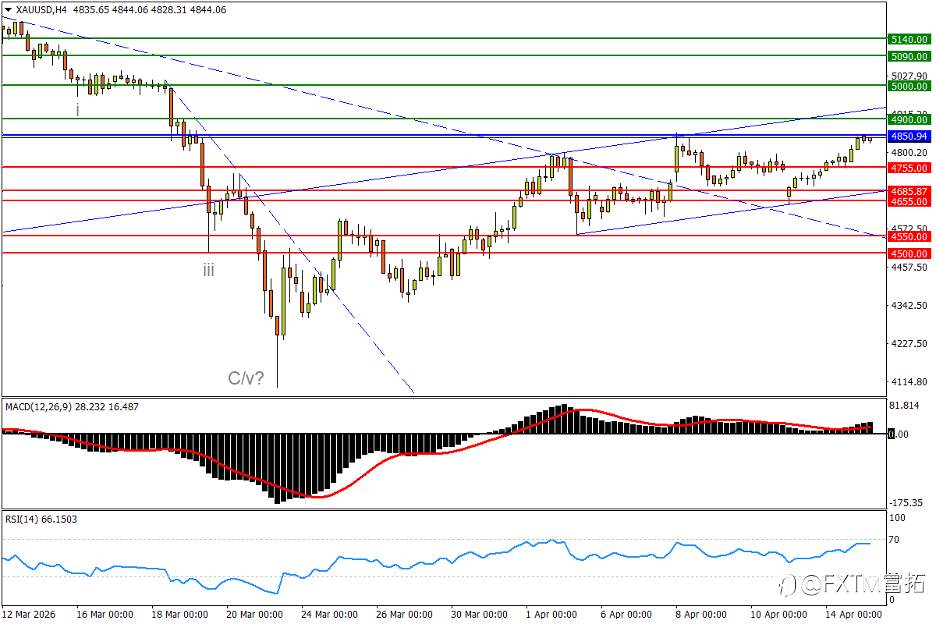Click the 1 Apr 00:00 date label

click(x=551, y=614)
